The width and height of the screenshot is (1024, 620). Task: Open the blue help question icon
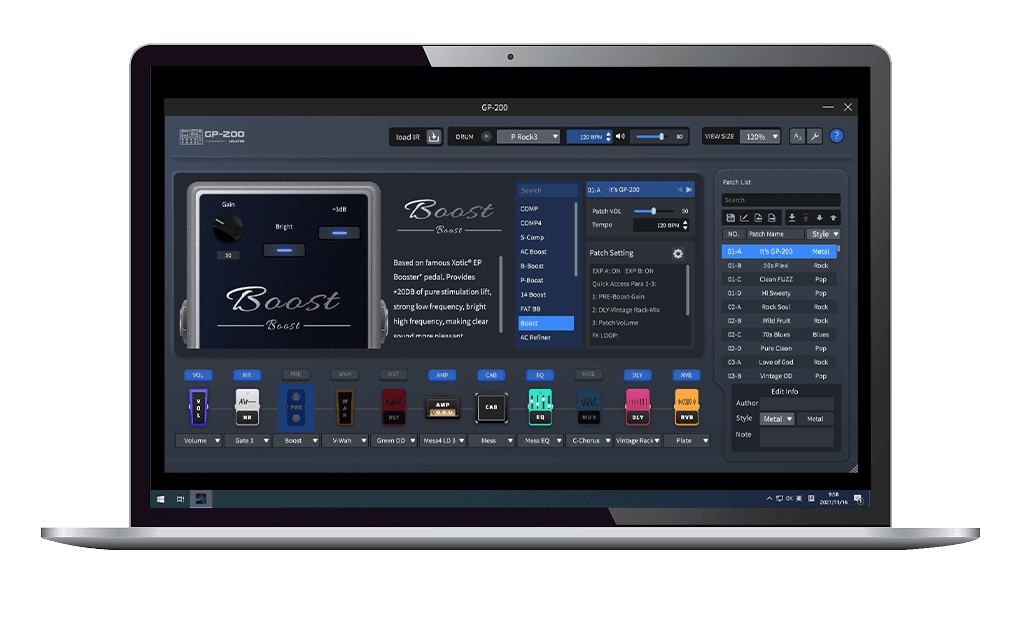point(836,136)
